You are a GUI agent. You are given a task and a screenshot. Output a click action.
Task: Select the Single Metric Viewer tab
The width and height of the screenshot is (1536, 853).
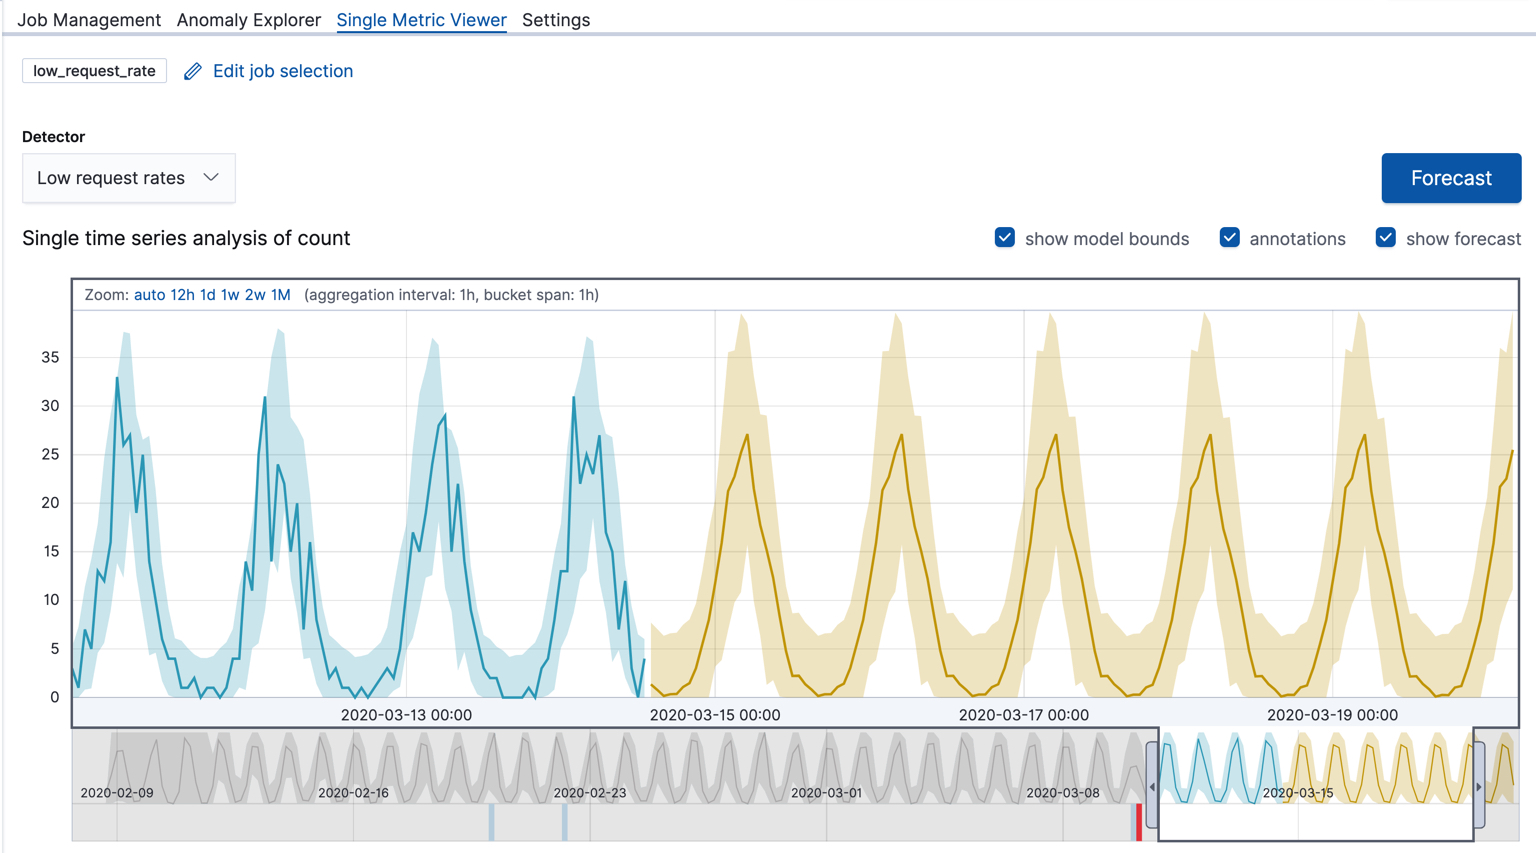tap(421, 19)
